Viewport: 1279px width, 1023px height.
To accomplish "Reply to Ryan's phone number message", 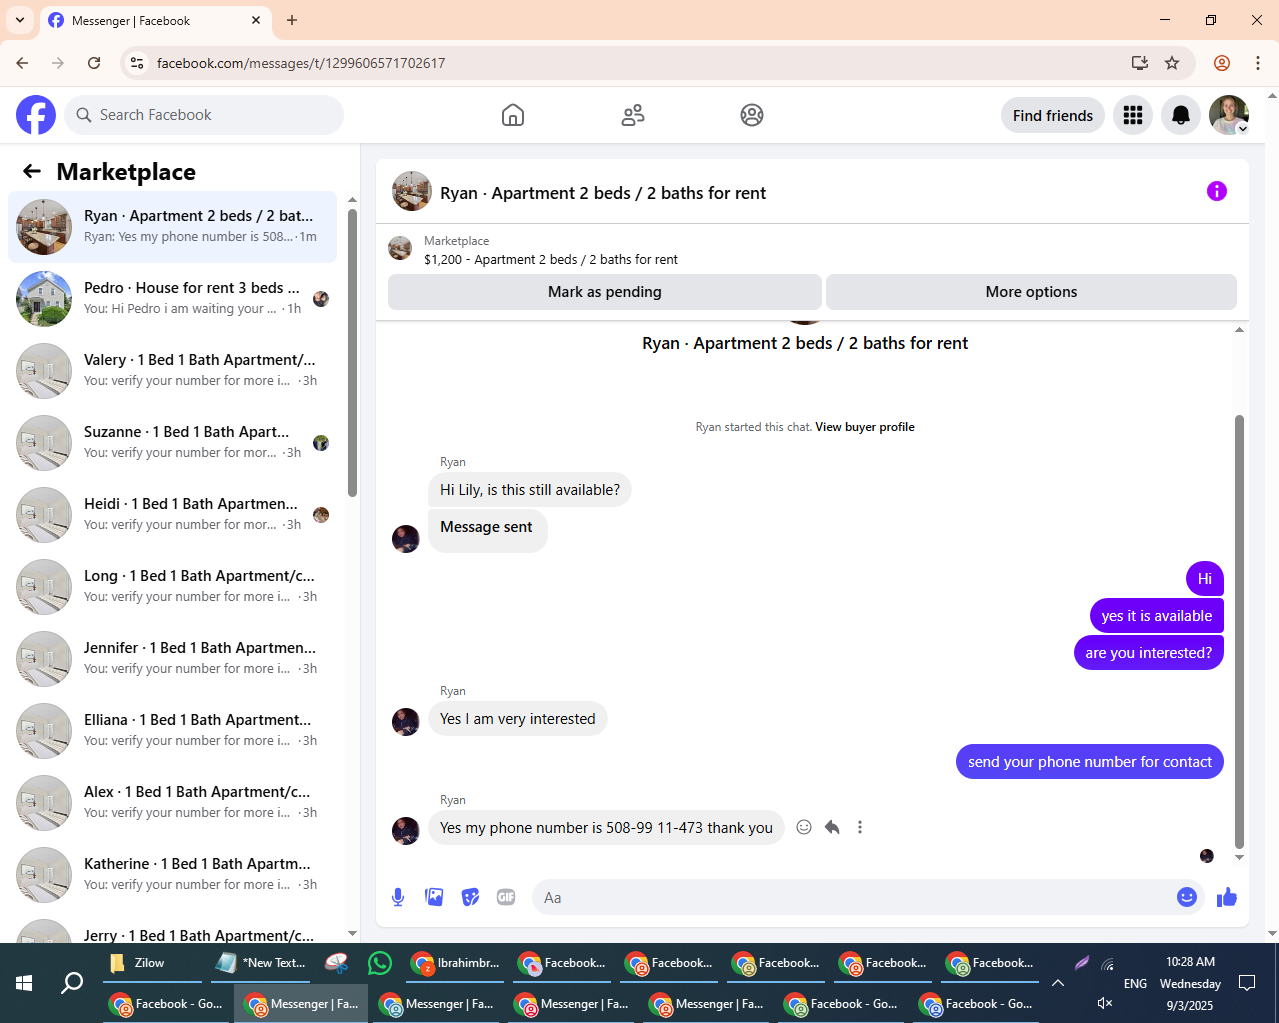I will coord(832,827).
